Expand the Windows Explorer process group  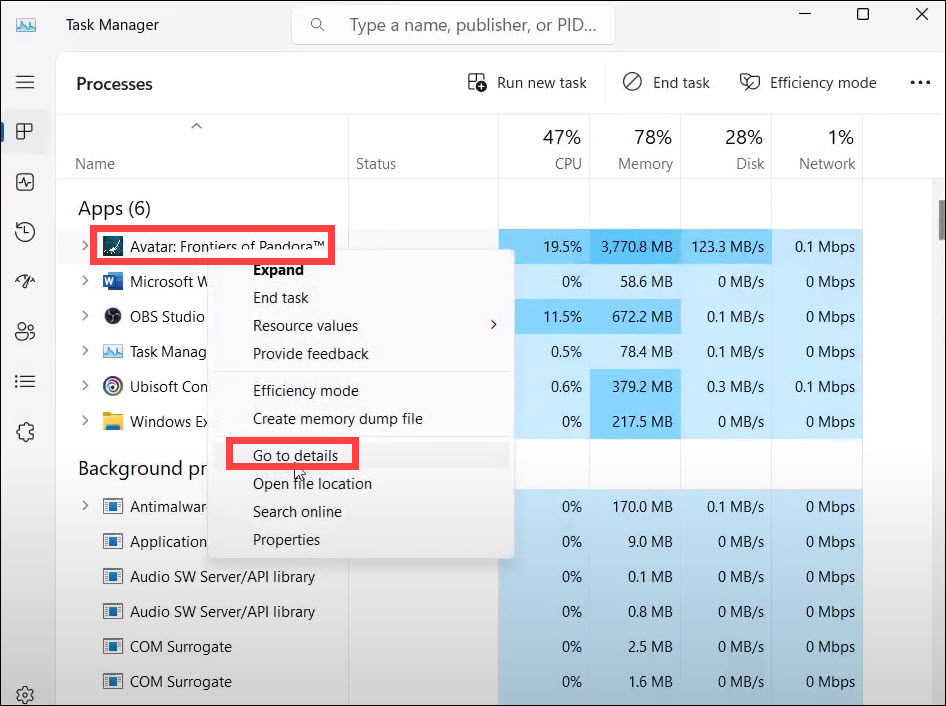point(85,421)
